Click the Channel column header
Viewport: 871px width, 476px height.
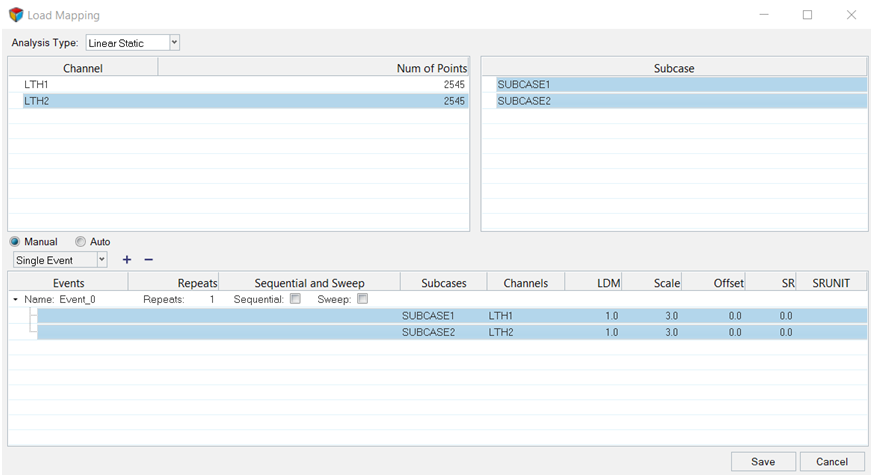coord(83,68)
